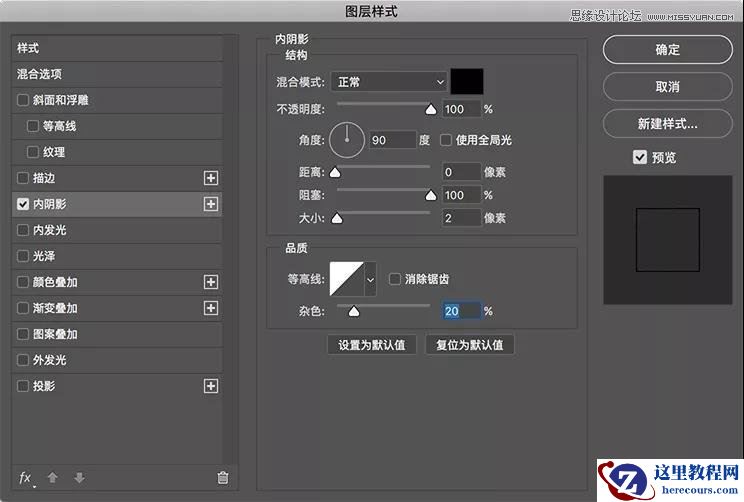Screen dimensions: 744x502
Task: Select the 光泽 effect row
Action: pyautogui.click(x=117, y=256)
